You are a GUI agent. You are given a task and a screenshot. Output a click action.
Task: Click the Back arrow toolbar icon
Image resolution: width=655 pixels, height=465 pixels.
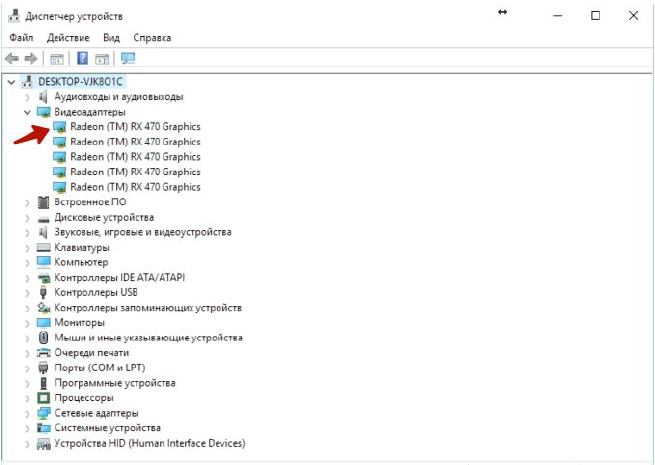pyautogui.click(x=12, y=59)
